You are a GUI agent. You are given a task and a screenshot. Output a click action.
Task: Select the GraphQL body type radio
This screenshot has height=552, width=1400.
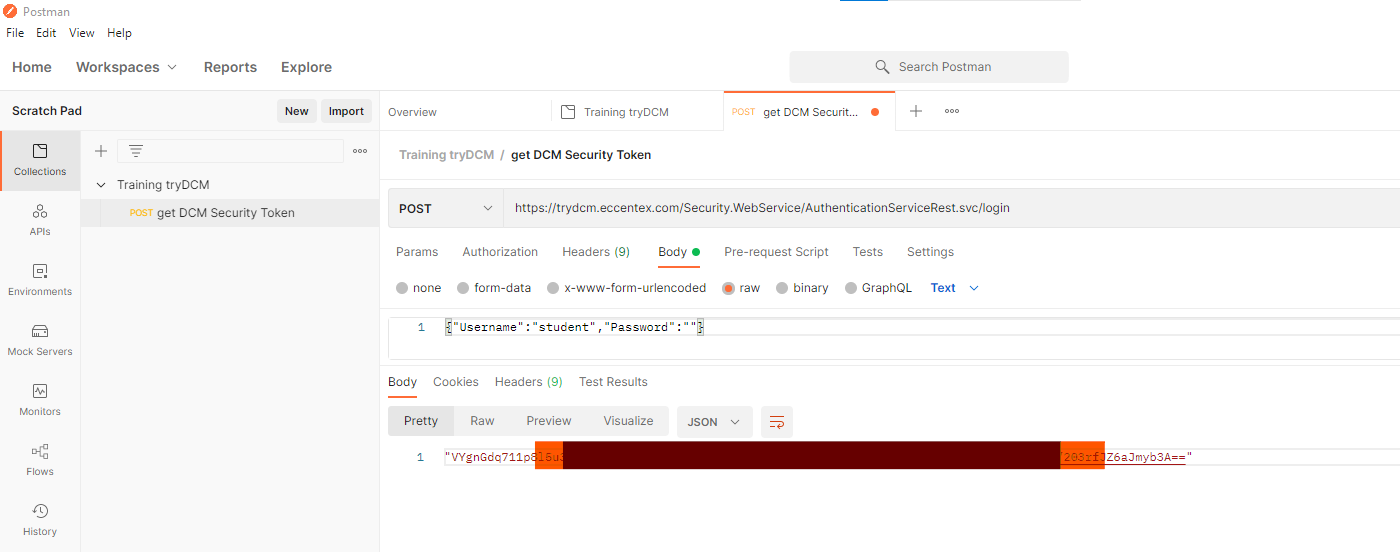point(852,288)
